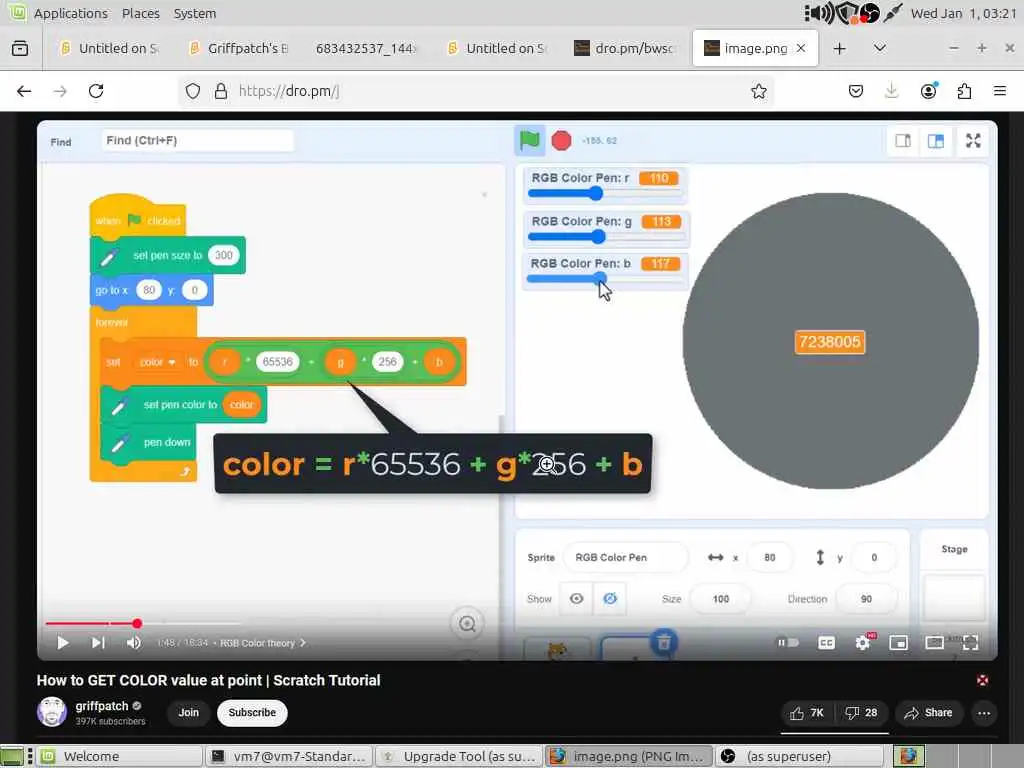Switch to theater mode

pyautogui.click(x=935, y=643)
